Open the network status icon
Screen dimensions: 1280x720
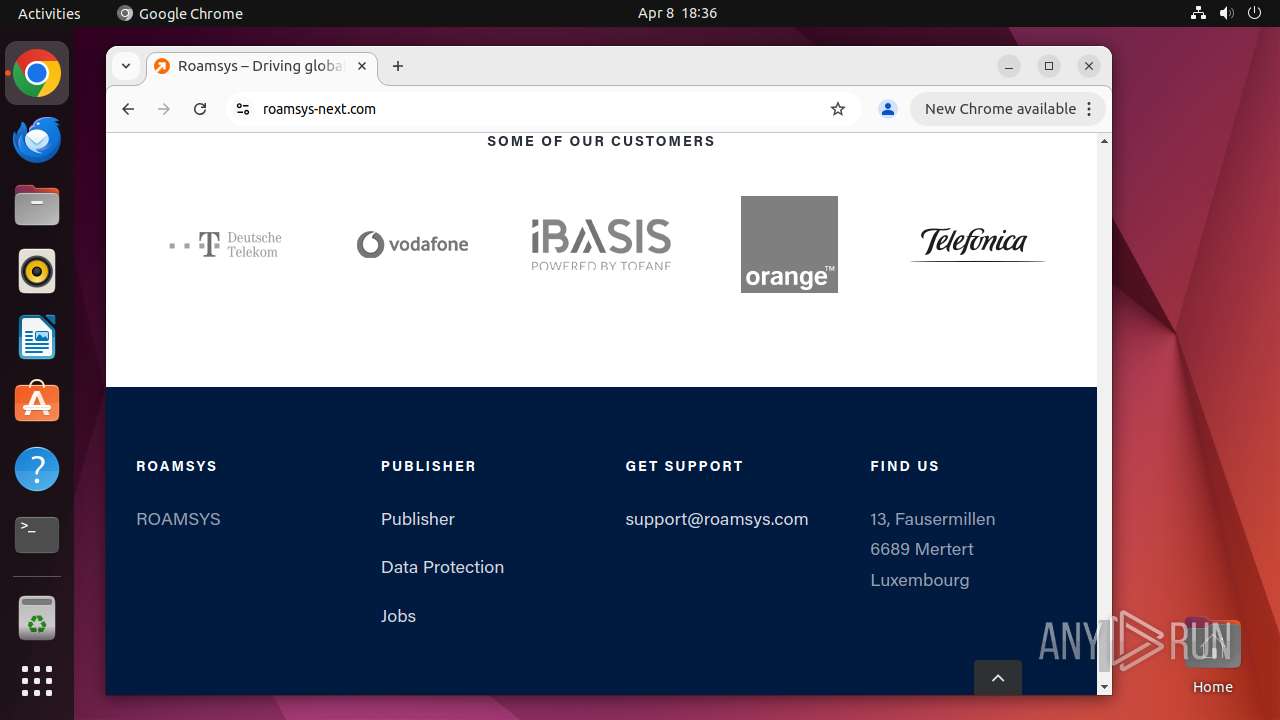tap(1198, 13)
